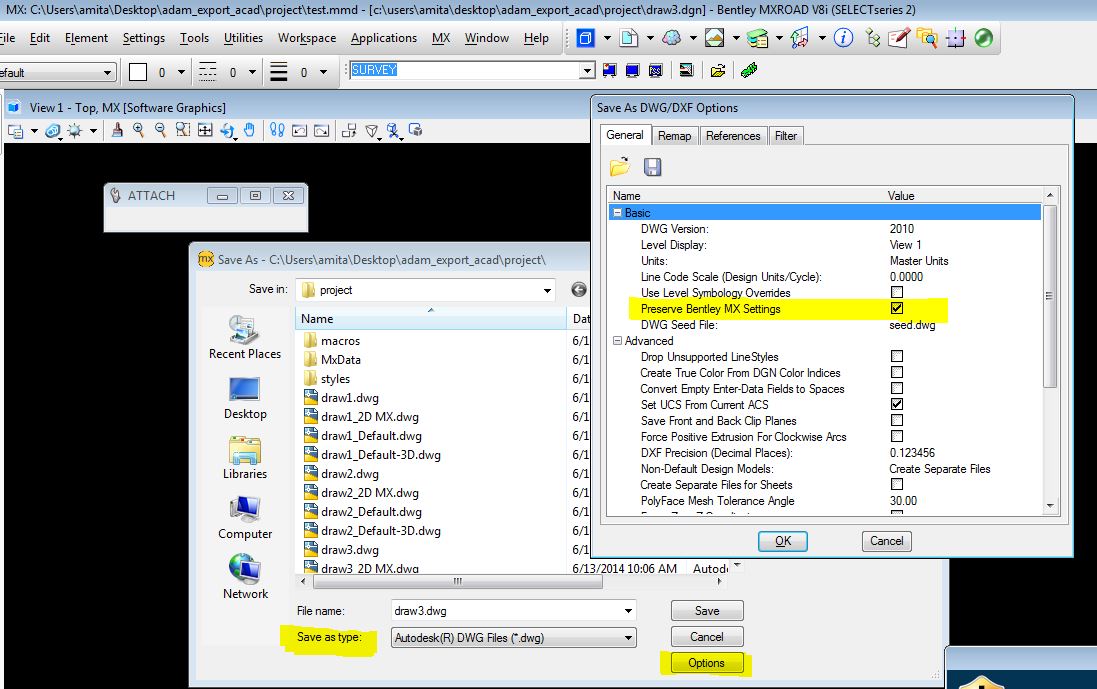This screenshot has width=1097, height=689.
Task: Open the SURVEY model dropdown list
Action: (588, 70)
